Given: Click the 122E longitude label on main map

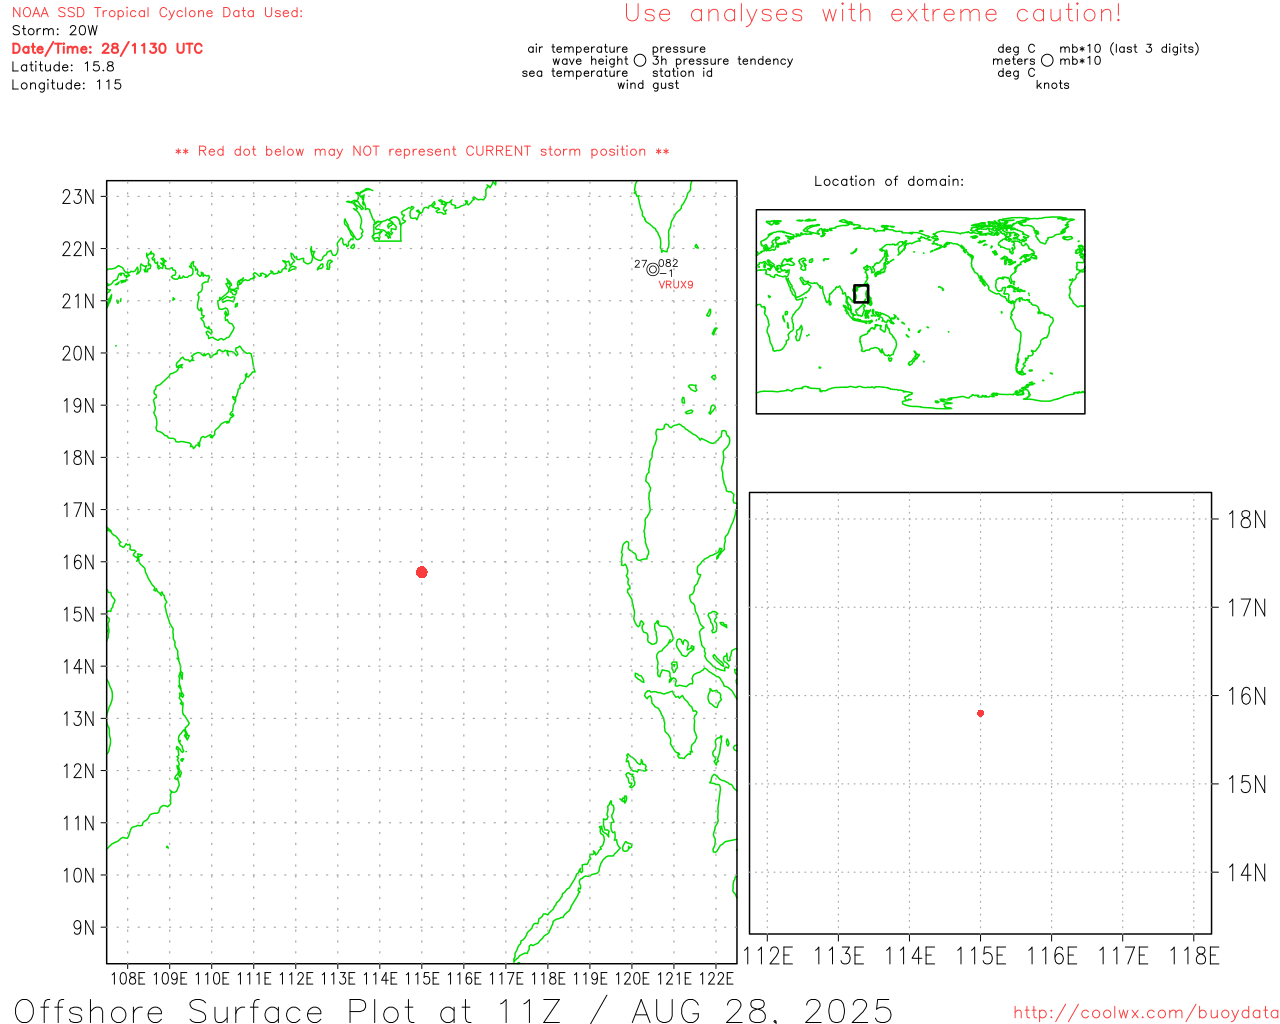Looking at the screenshot, I should click(x=716, y=978).
